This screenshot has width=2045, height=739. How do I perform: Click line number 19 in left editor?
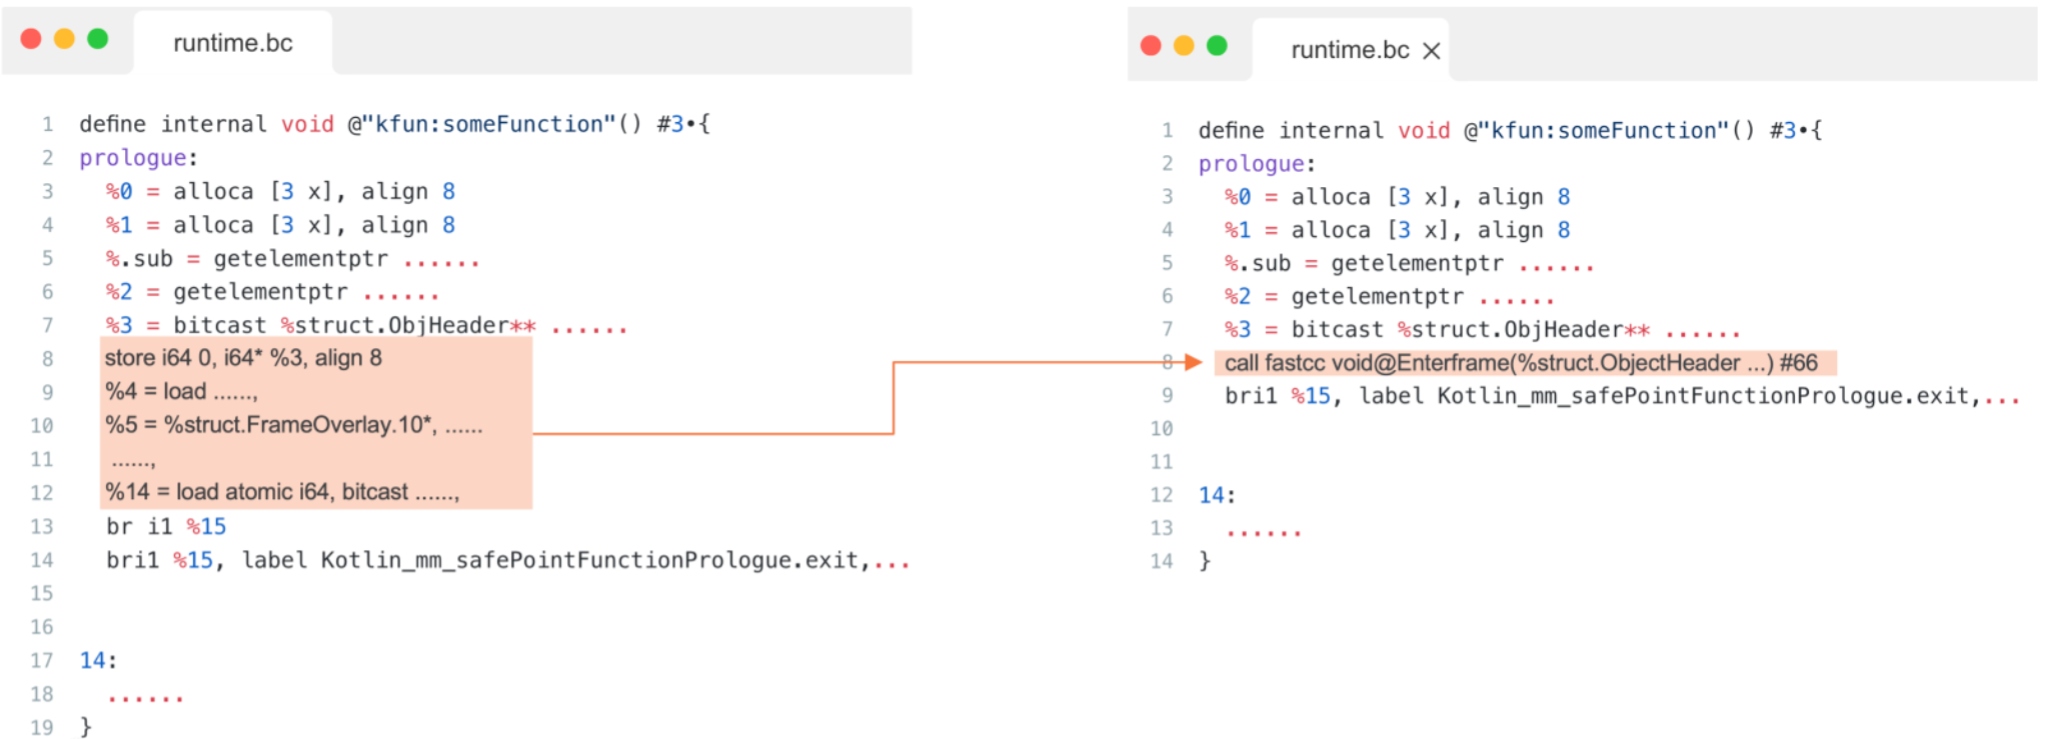point(42,727)
